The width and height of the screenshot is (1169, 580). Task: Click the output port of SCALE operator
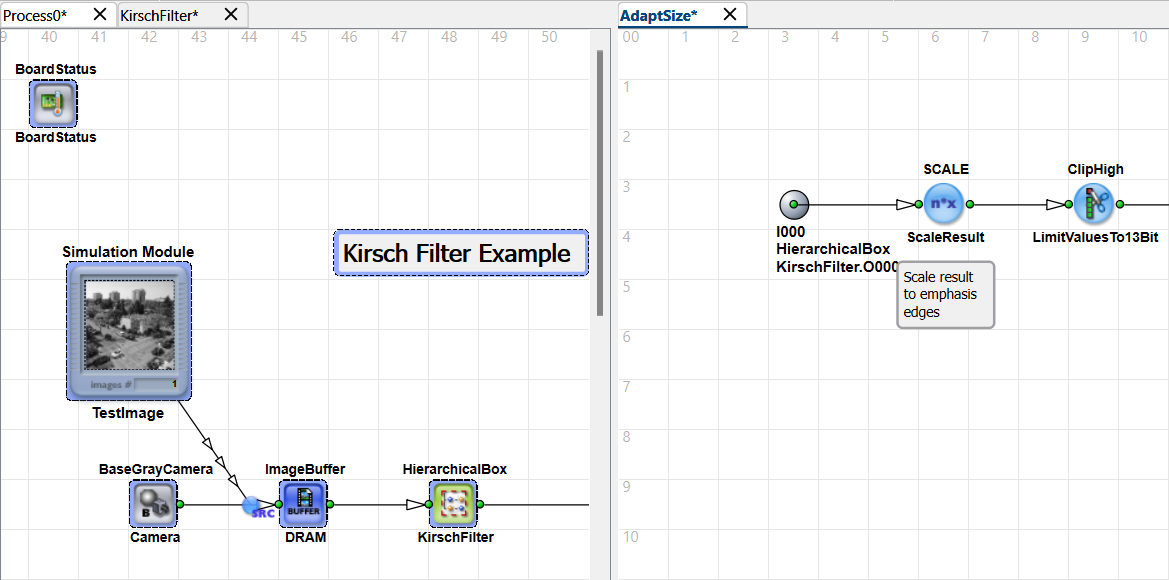pos(970,204)
